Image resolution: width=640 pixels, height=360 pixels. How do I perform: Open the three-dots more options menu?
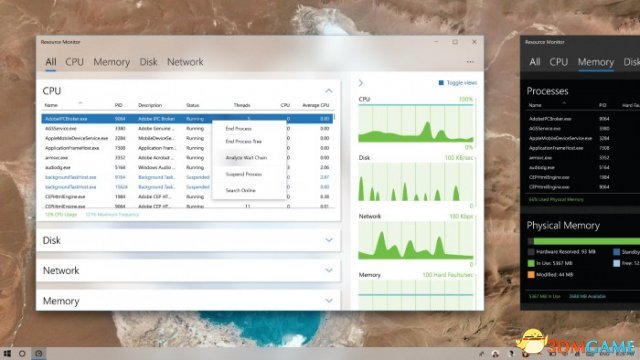point(470,62)
